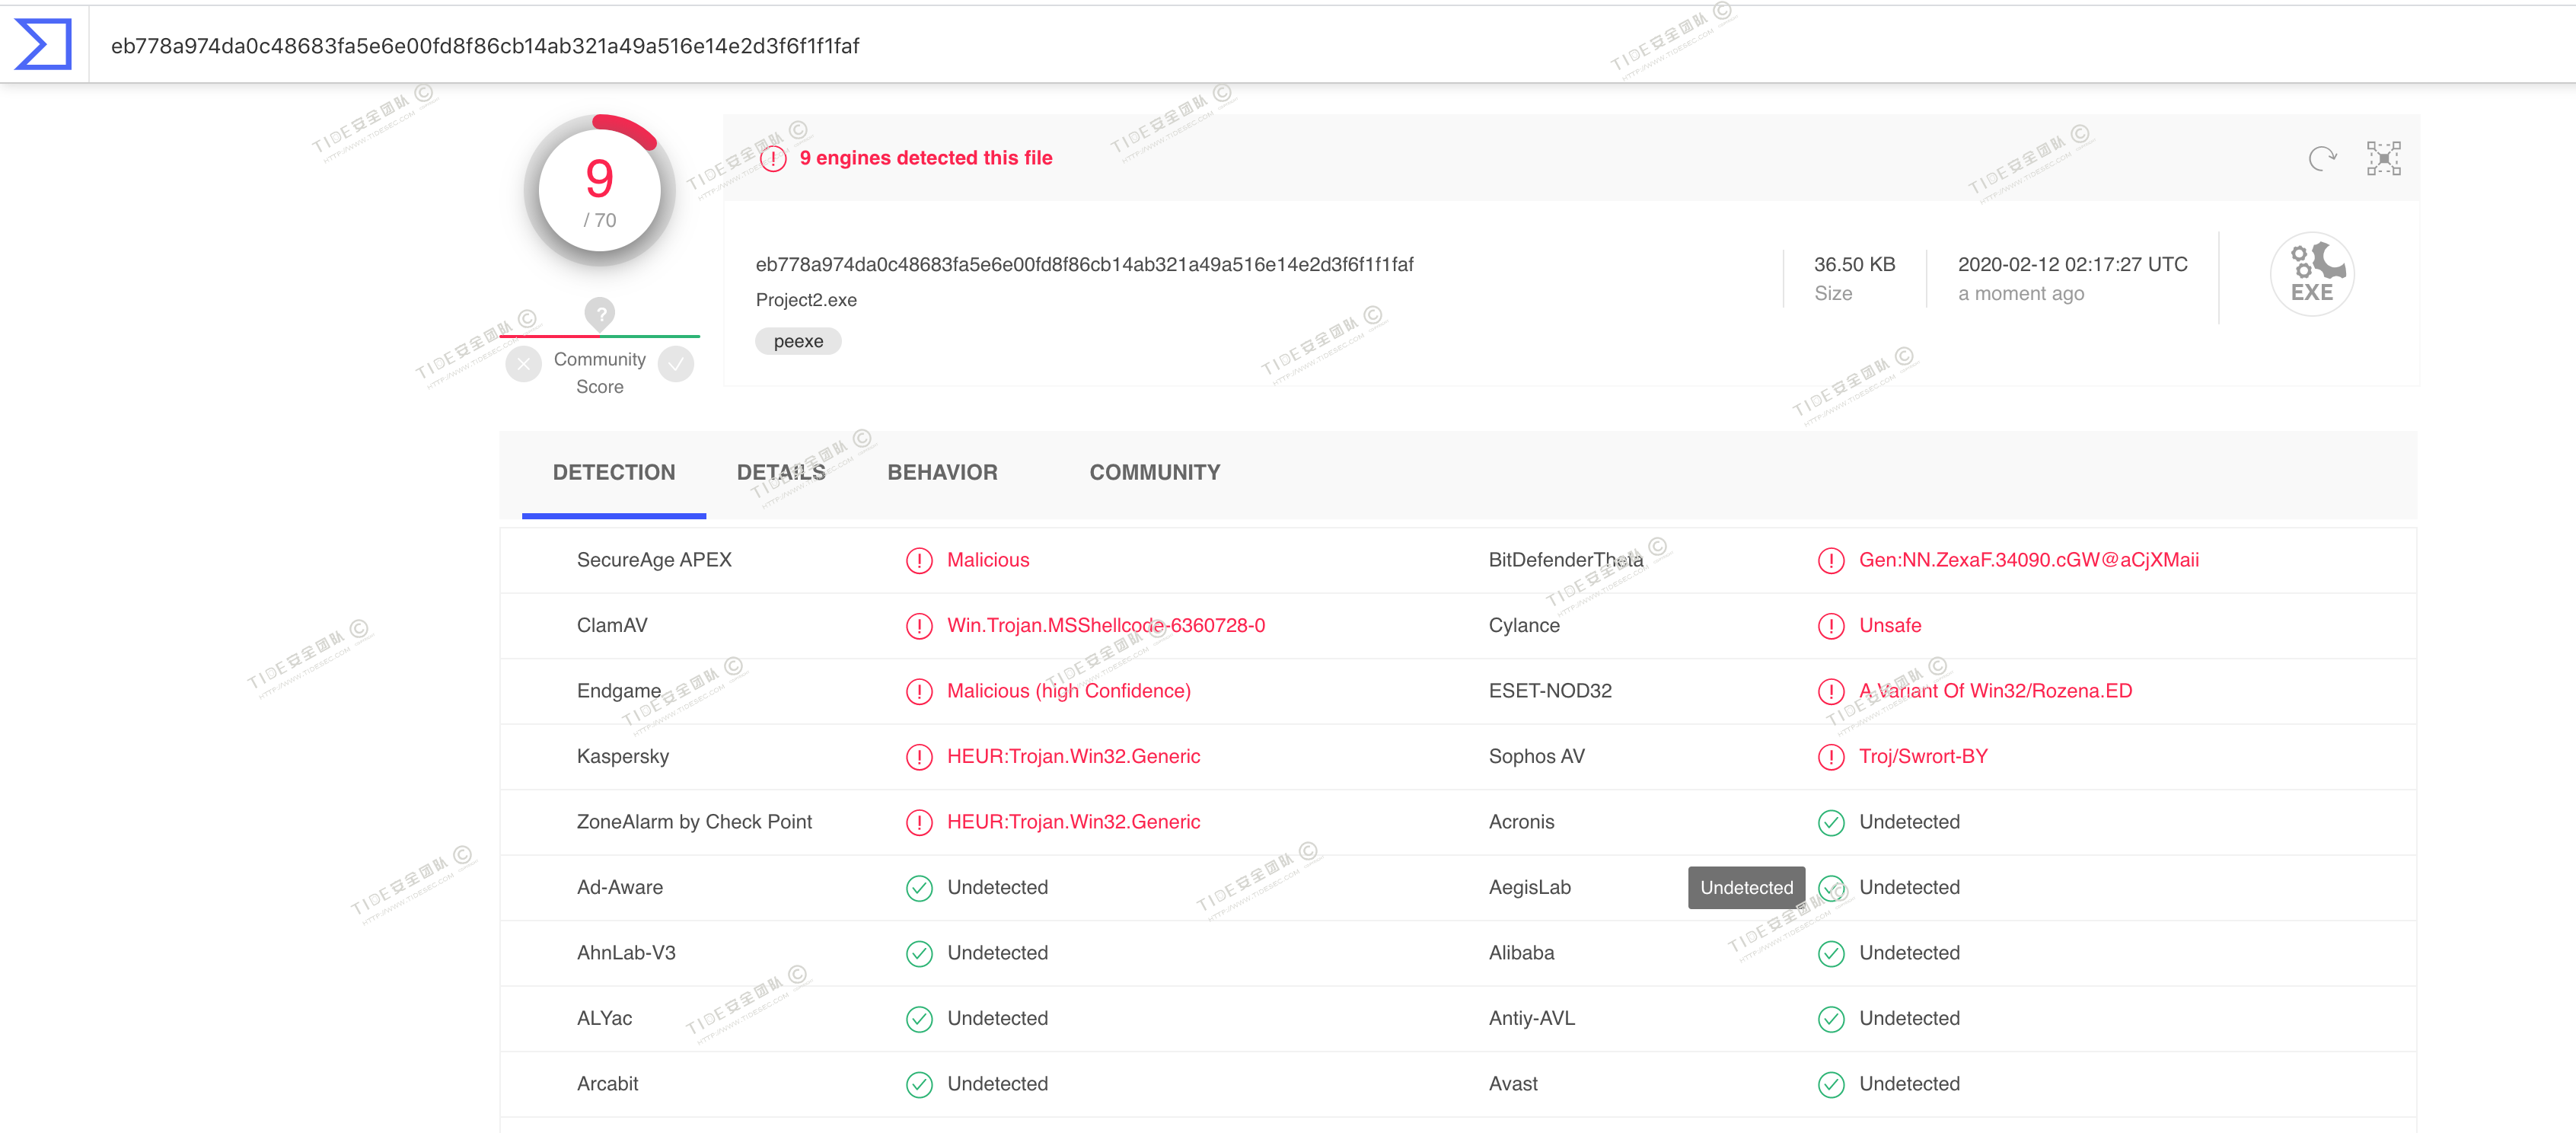This screenshot has width=2576, height=1133.
Task: Open the BEHAVIOR tab
Action: [x=941, y=472]
